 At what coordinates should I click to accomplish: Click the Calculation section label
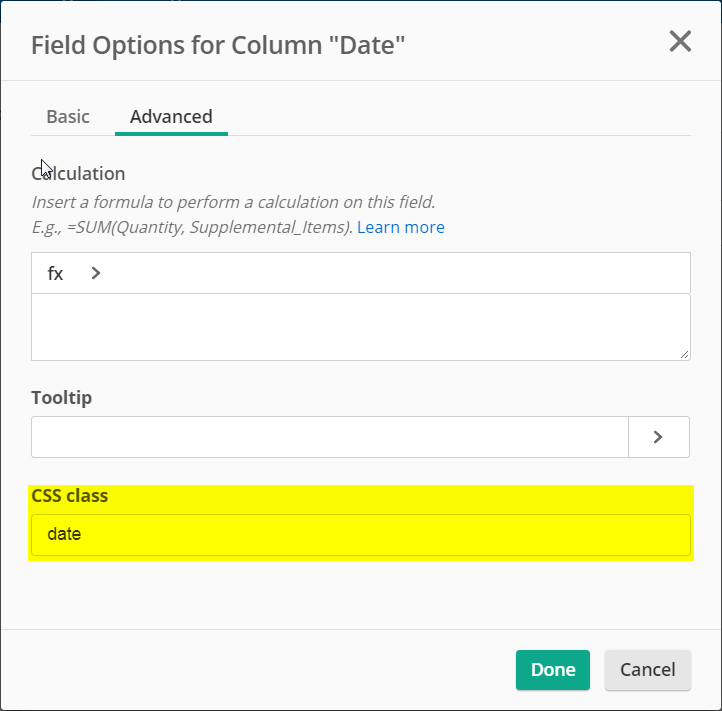tap(78, 174)
